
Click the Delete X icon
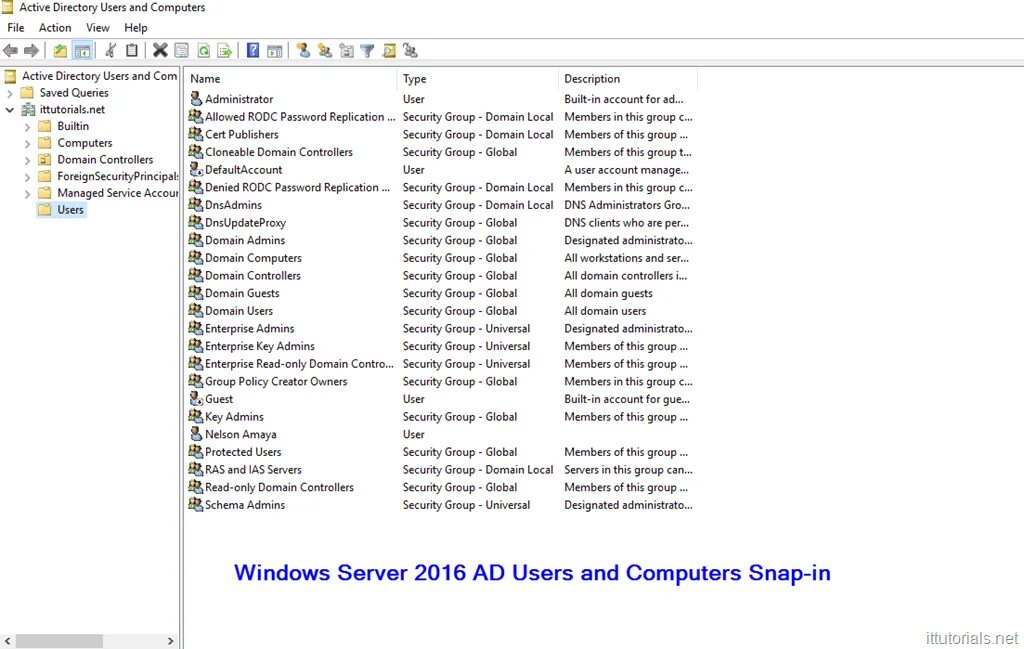click(160, 50)
